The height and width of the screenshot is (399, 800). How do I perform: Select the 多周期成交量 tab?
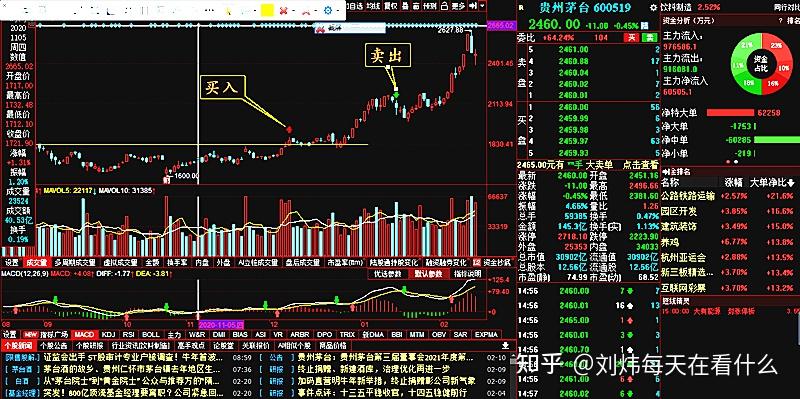point(76,262)
